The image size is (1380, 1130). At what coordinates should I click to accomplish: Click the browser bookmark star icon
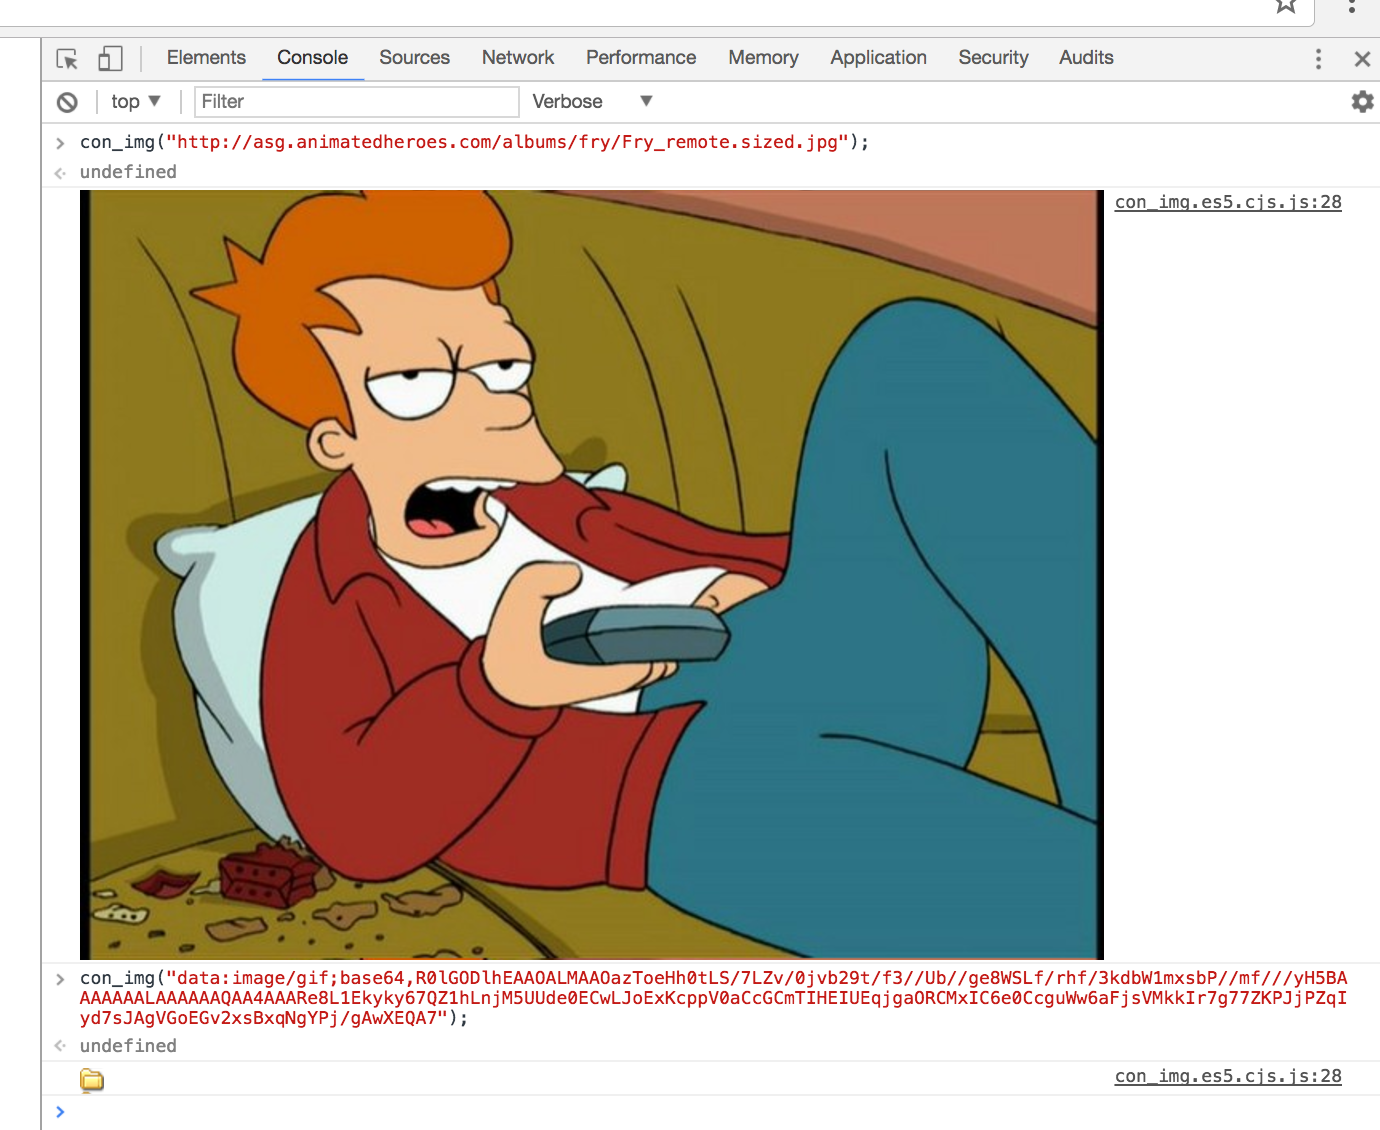click(x=1286, y=5)
